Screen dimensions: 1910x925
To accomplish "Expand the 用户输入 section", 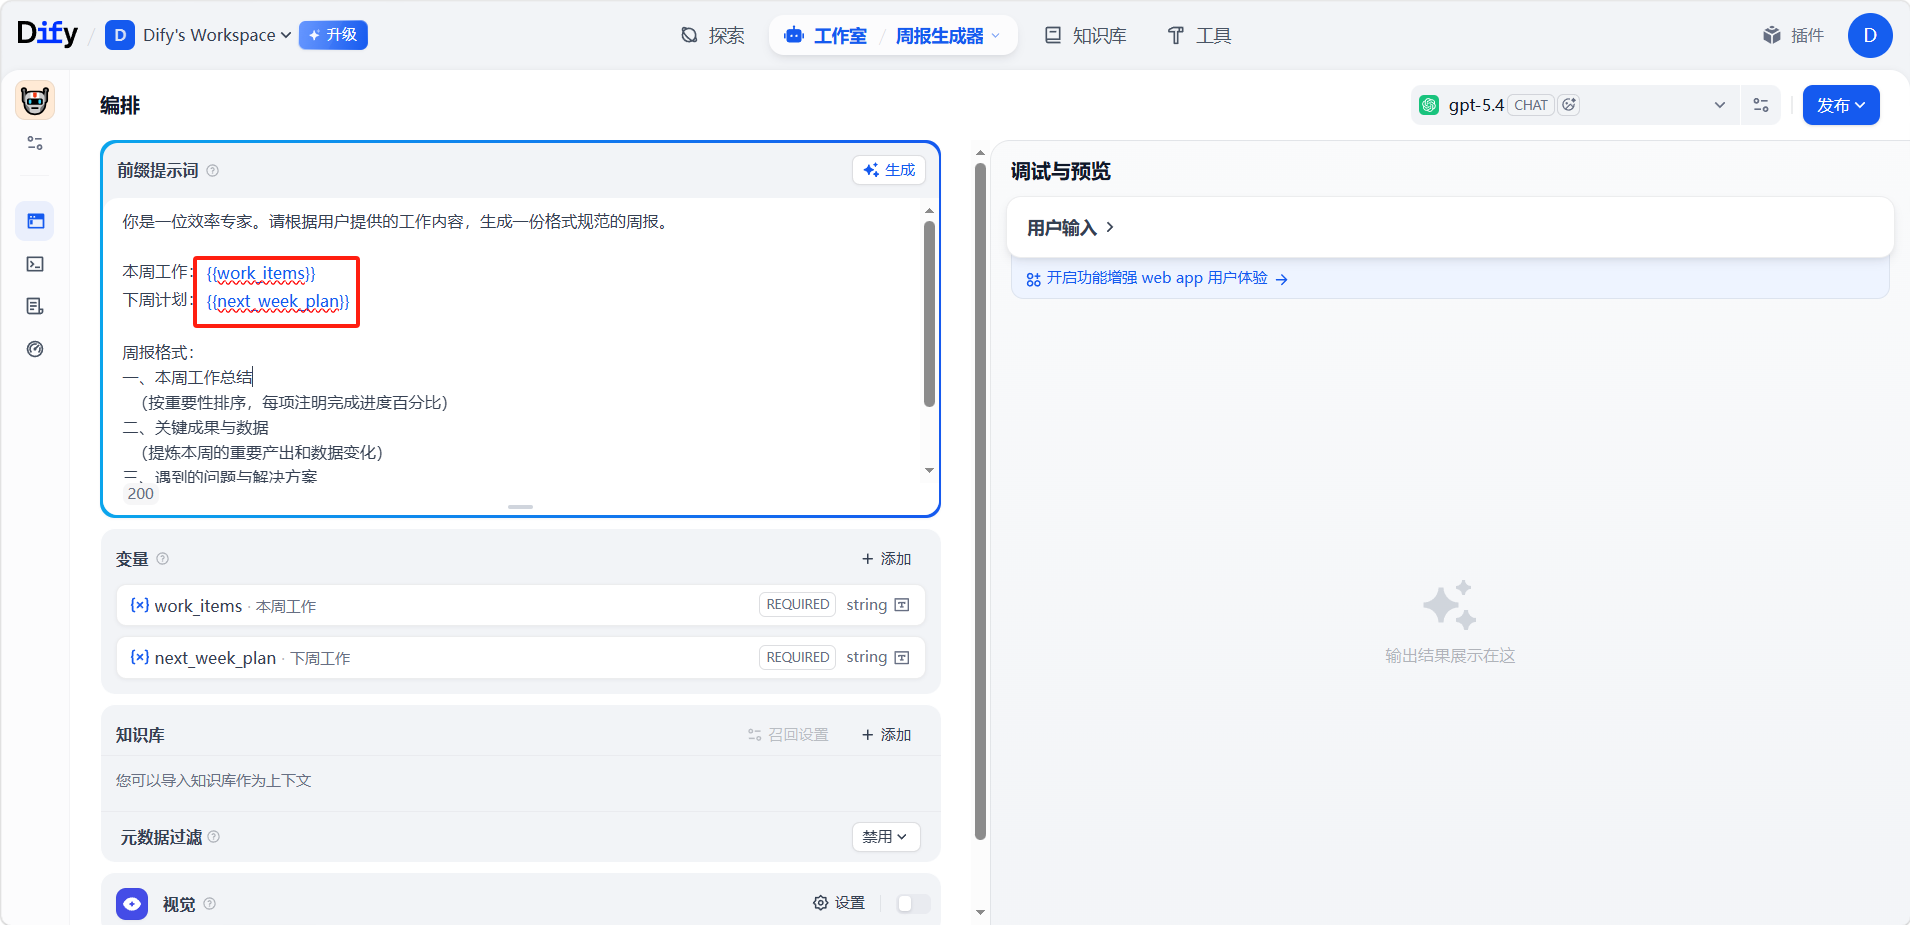I will (1070, 228).
